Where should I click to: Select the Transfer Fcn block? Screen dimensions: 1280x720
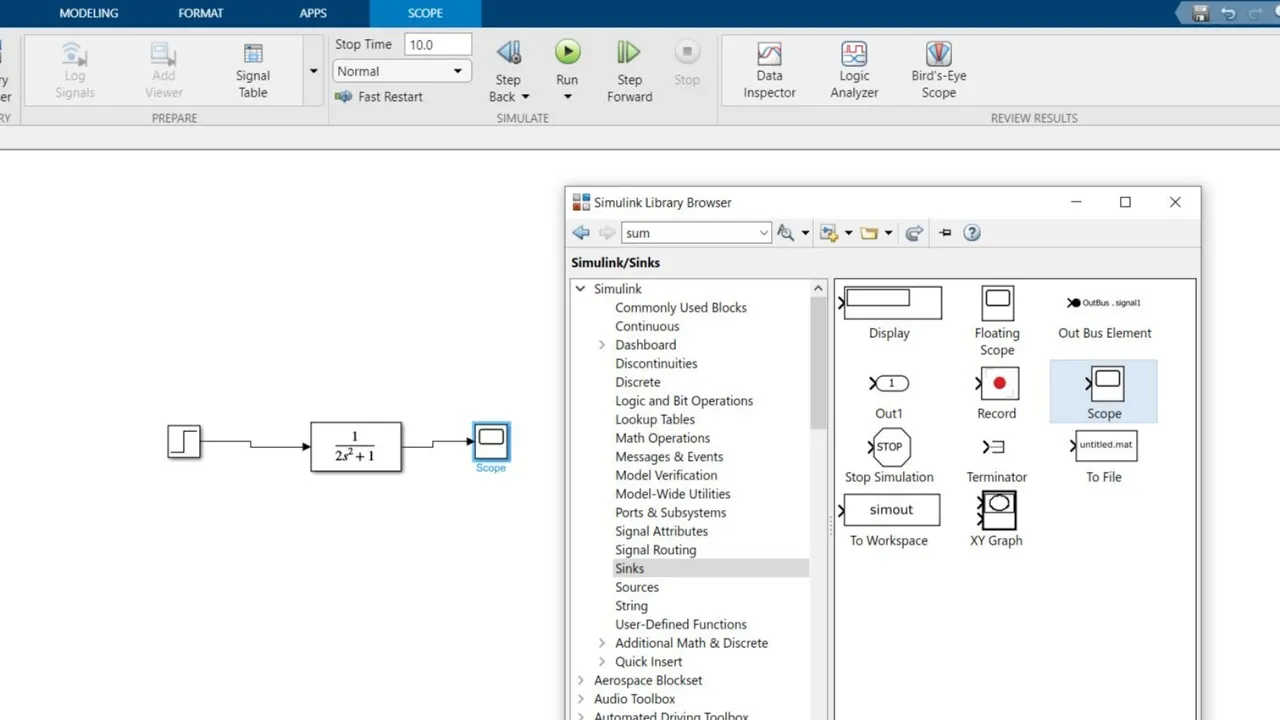click(x=356, y=447)
